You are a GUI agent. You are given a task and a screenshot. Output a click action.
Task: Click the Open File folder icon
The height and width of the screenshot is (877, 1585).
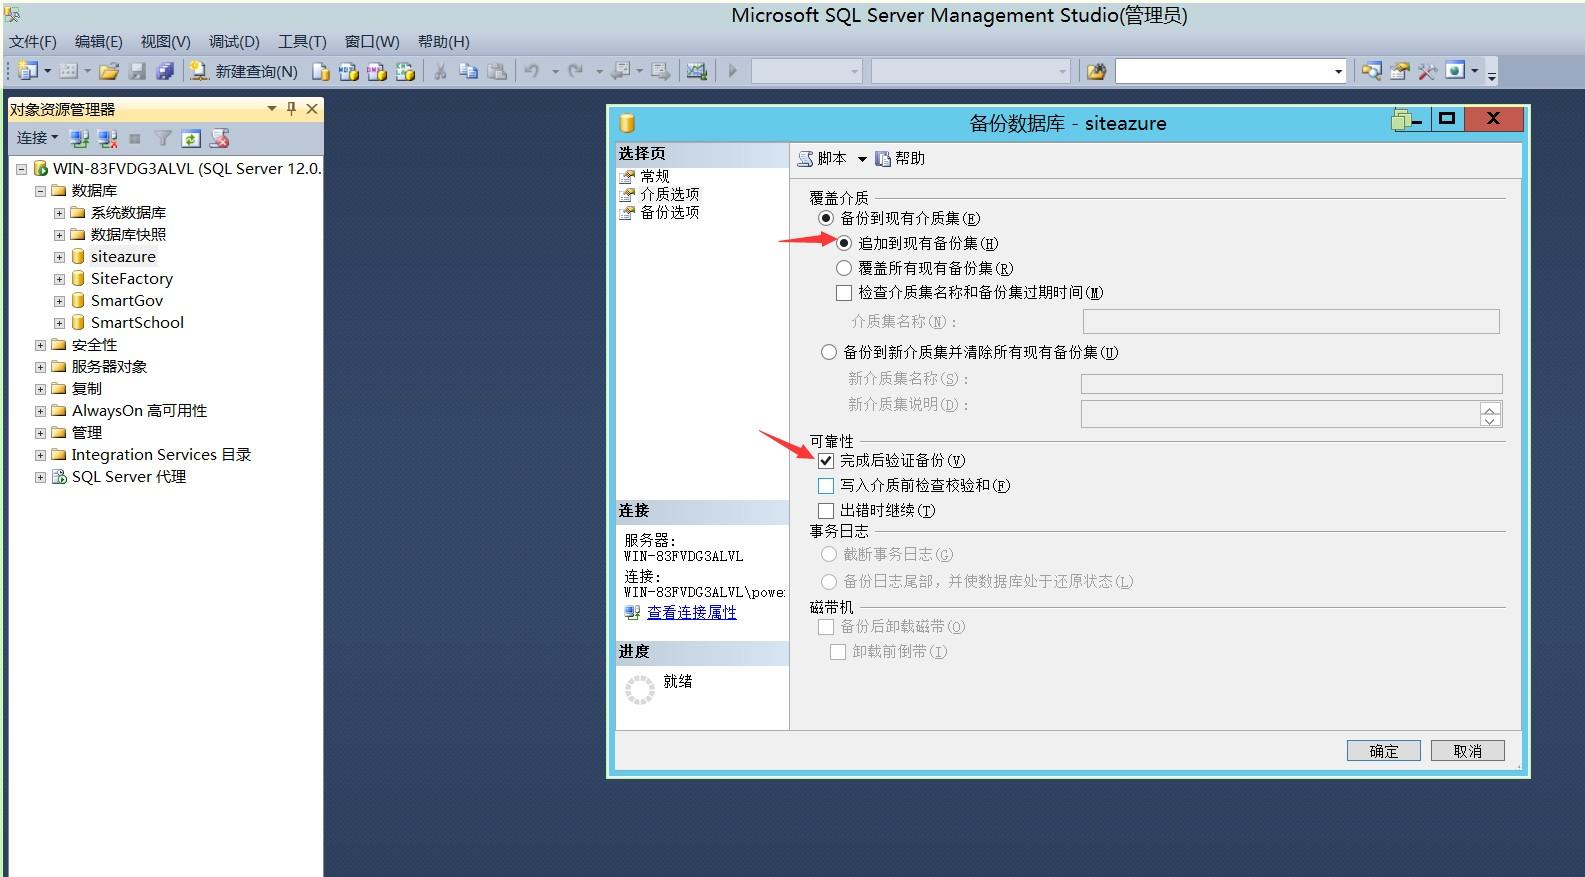coord(109,71)
